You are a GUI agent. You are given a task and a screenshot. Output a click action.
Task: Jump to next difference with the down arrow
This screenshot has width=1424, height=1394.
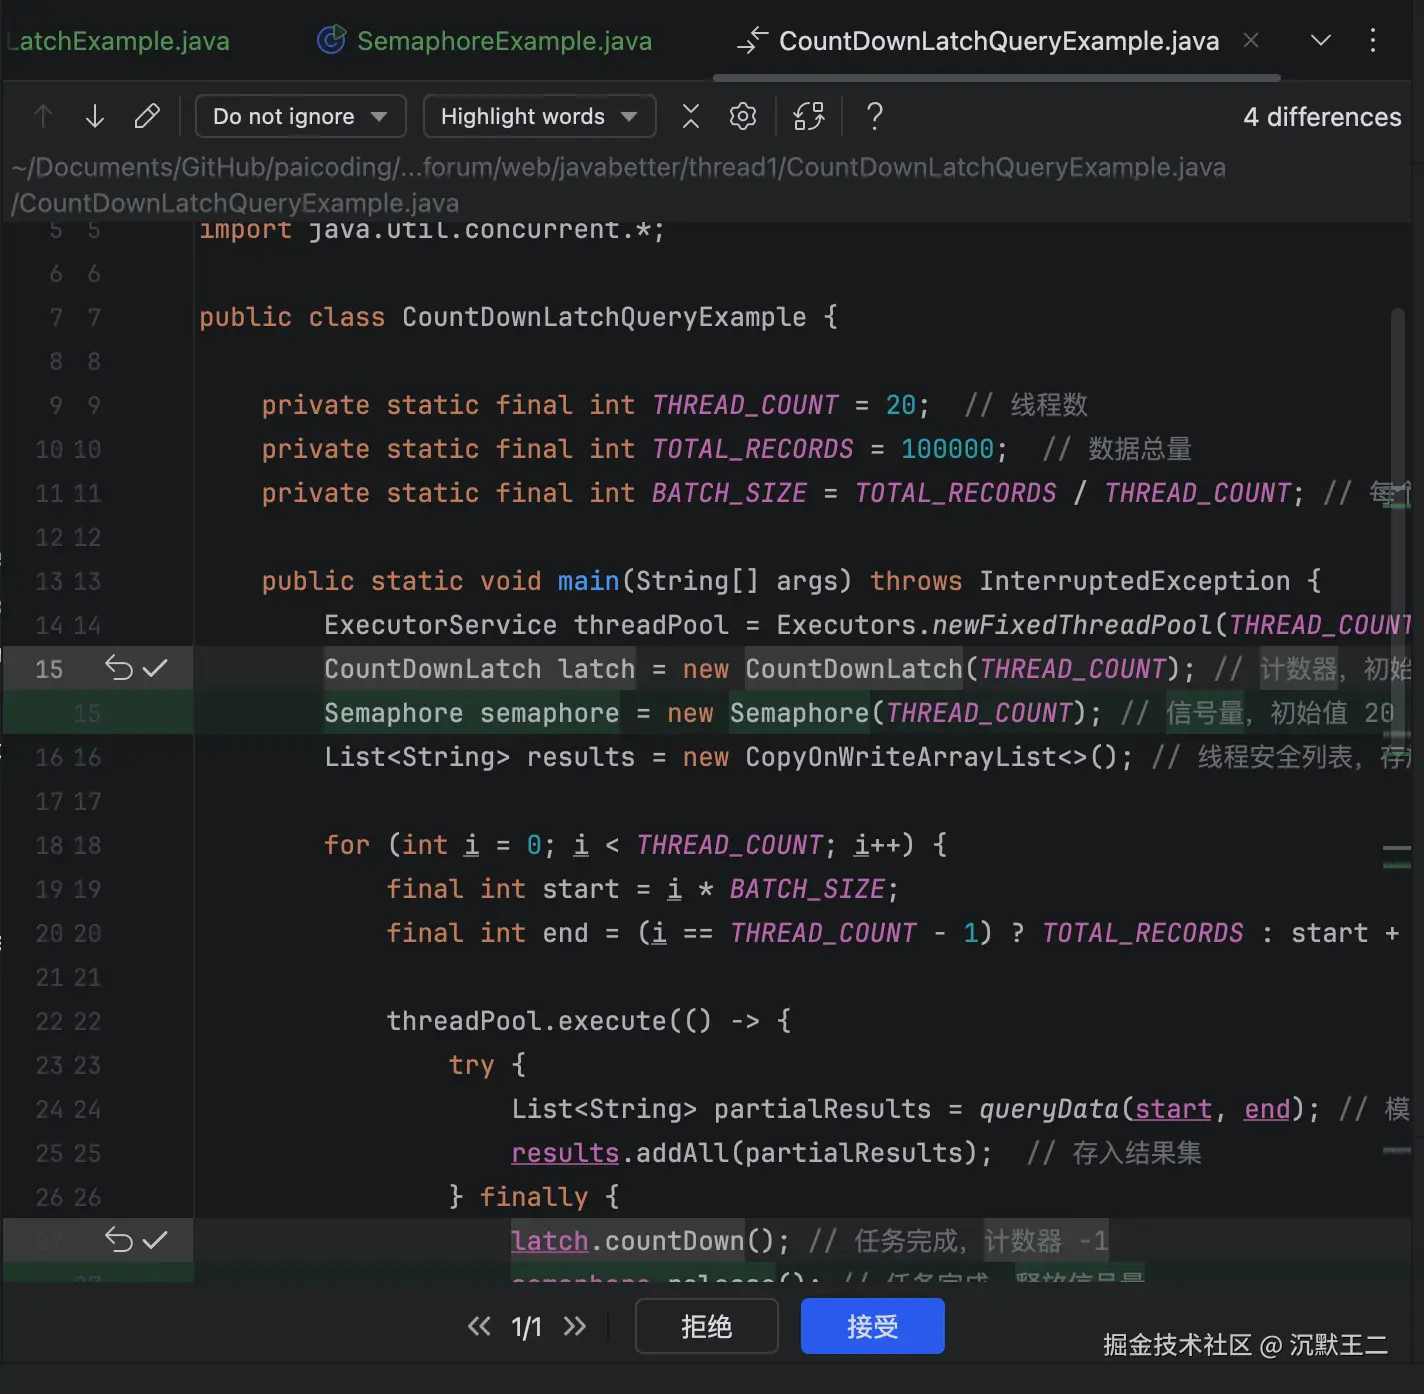95,116
